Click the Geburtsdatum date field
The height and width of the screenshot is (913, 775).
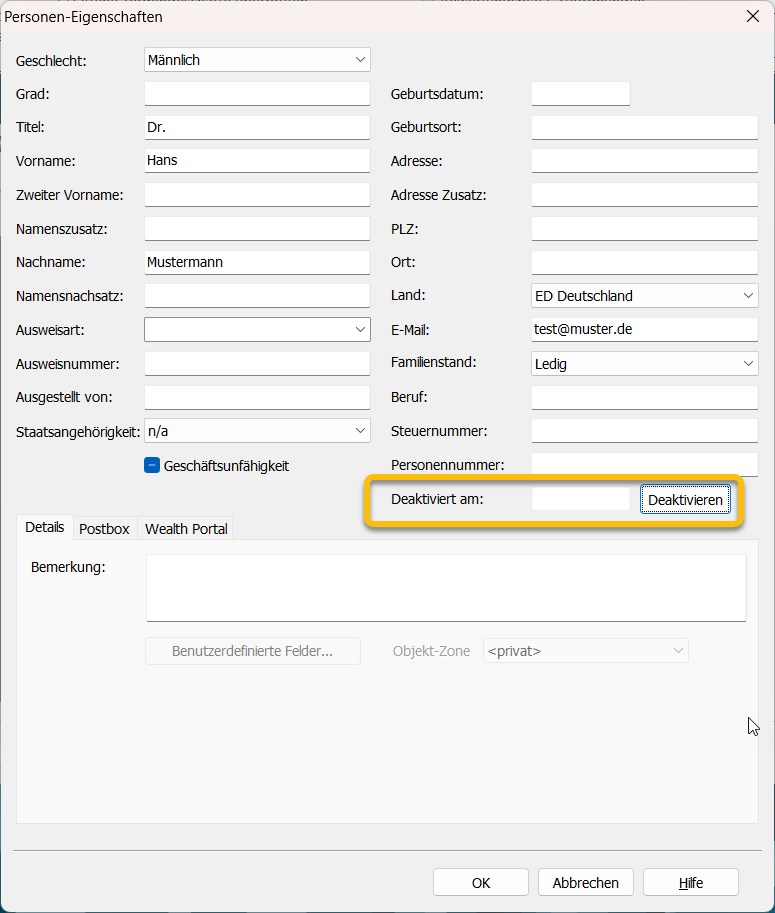[580, 94]
